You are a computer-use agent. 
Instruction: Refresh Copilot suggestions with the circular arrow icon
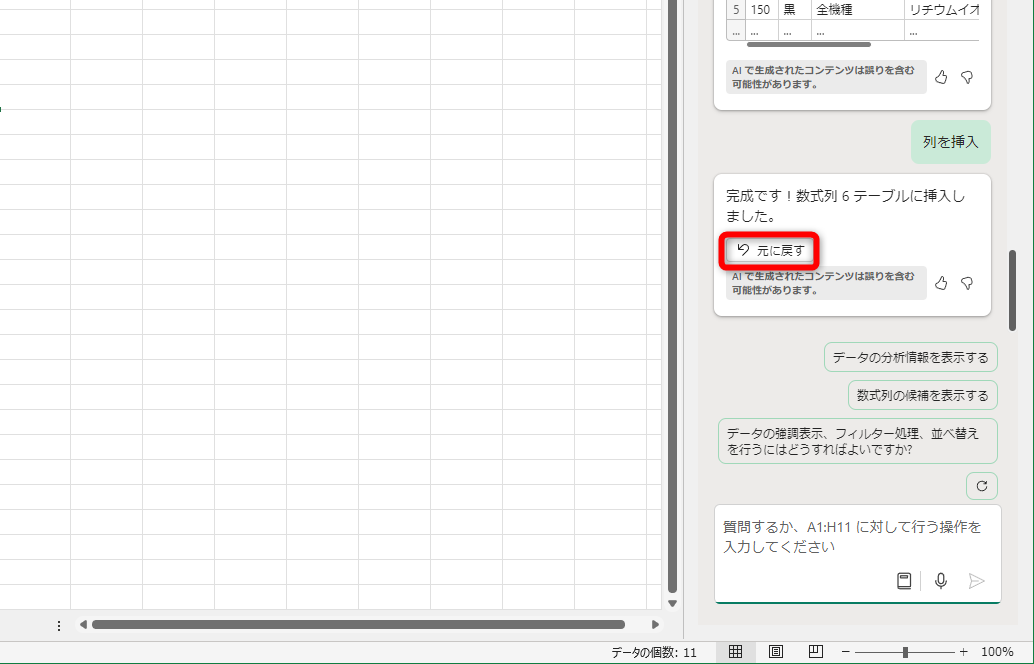pos(981,486)
